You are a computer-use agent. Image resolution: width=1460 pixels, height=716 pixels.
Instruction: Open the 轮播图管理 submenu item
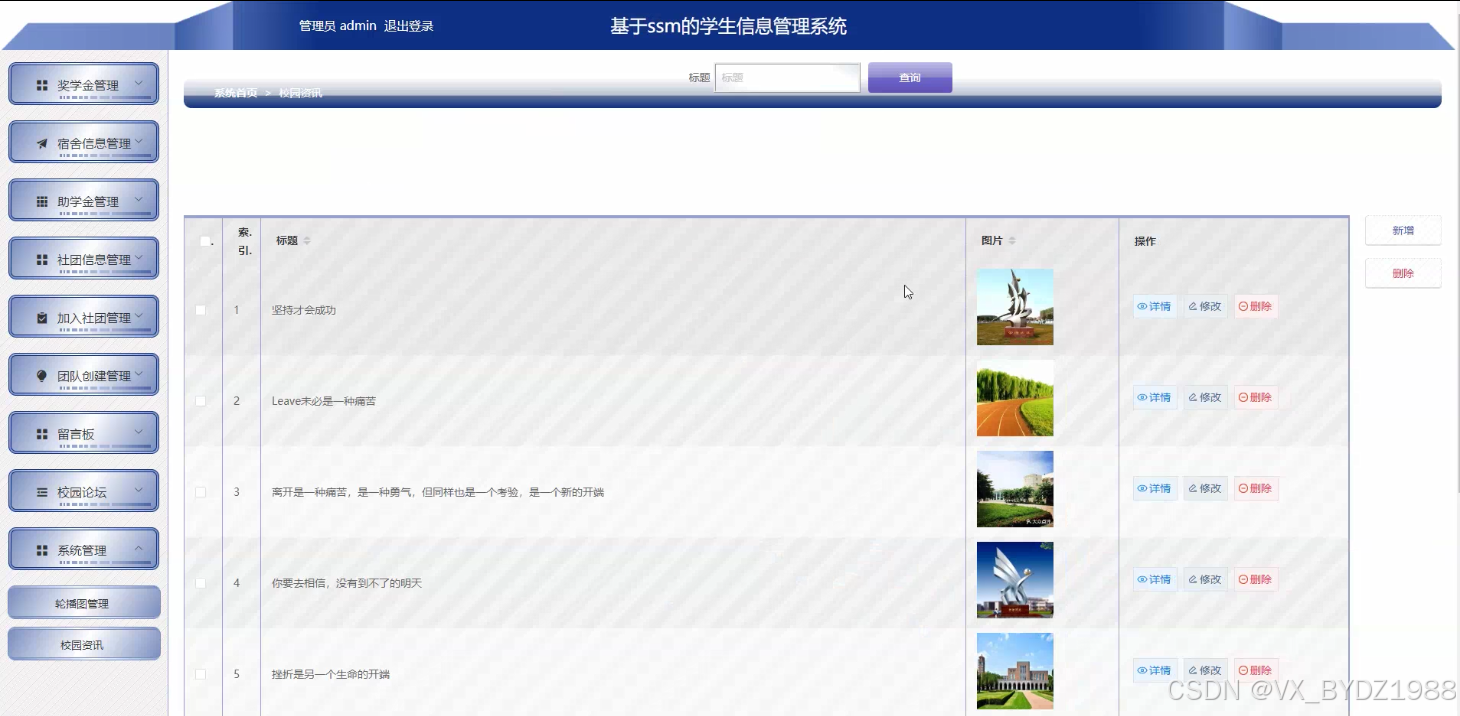point(84,603)
